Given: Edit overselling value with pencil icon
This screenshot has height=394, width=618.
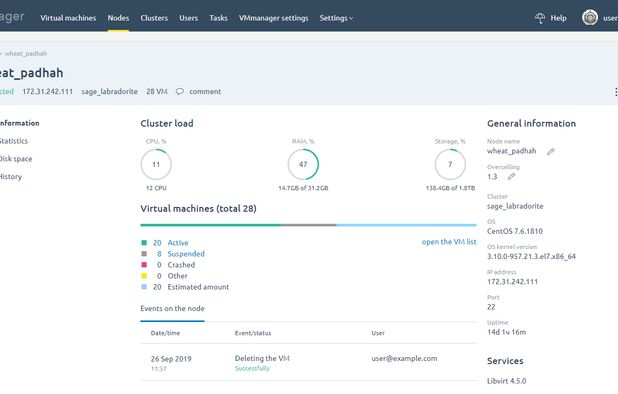Looking at the screenshot, I should click(511, 177).
